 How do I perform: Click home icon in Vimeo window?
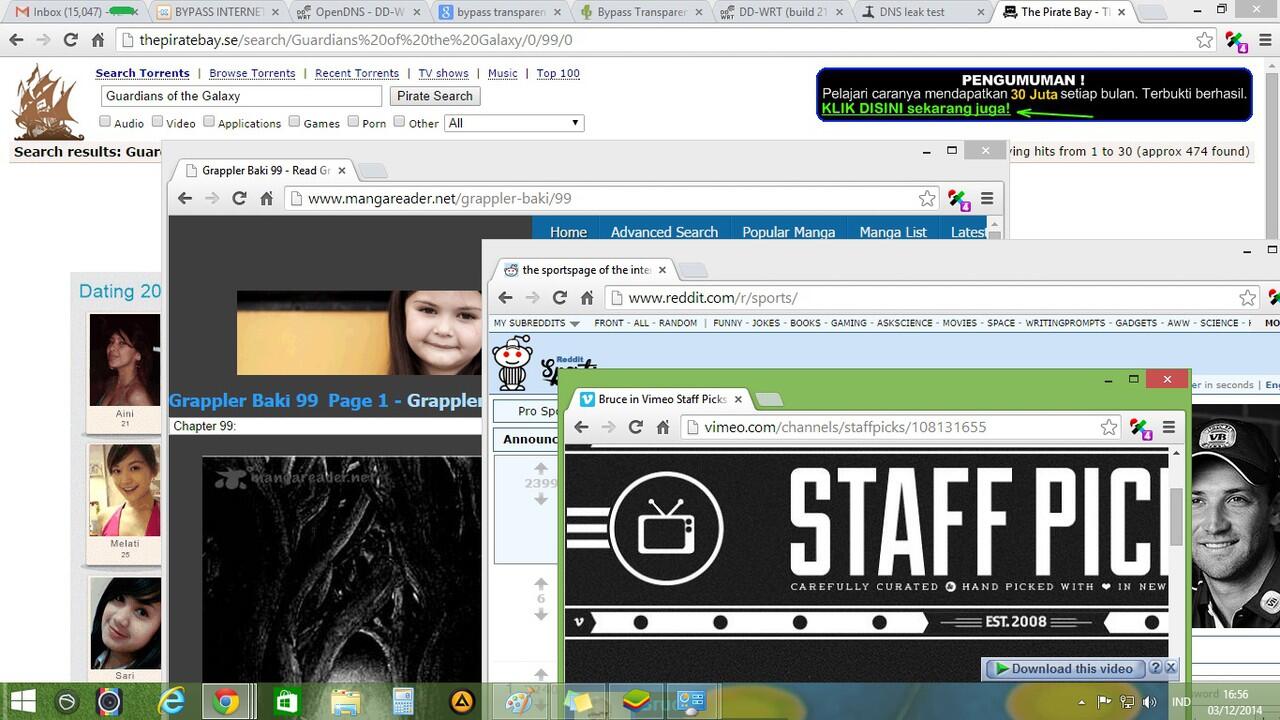pyautogui.click(x=662, y=427)
